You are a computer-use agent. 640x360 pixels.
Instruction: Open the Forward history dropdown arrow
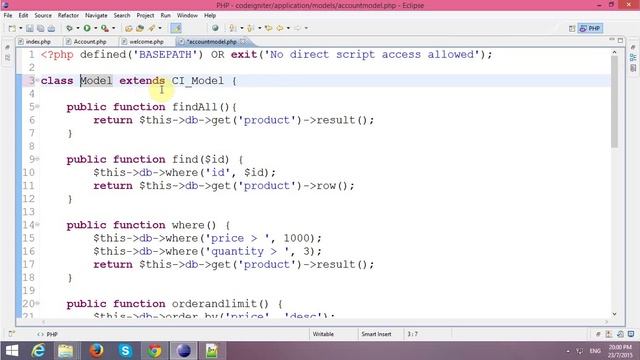point(306,28)
